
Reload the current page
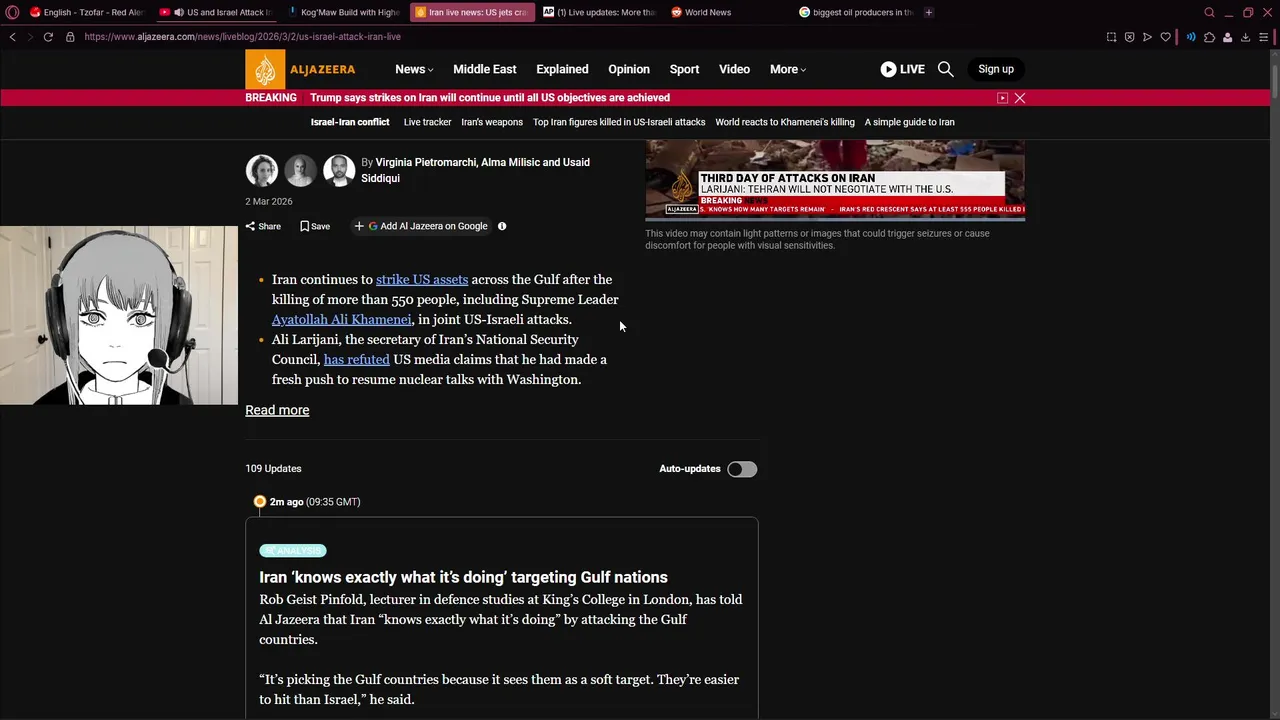(48, 37)
